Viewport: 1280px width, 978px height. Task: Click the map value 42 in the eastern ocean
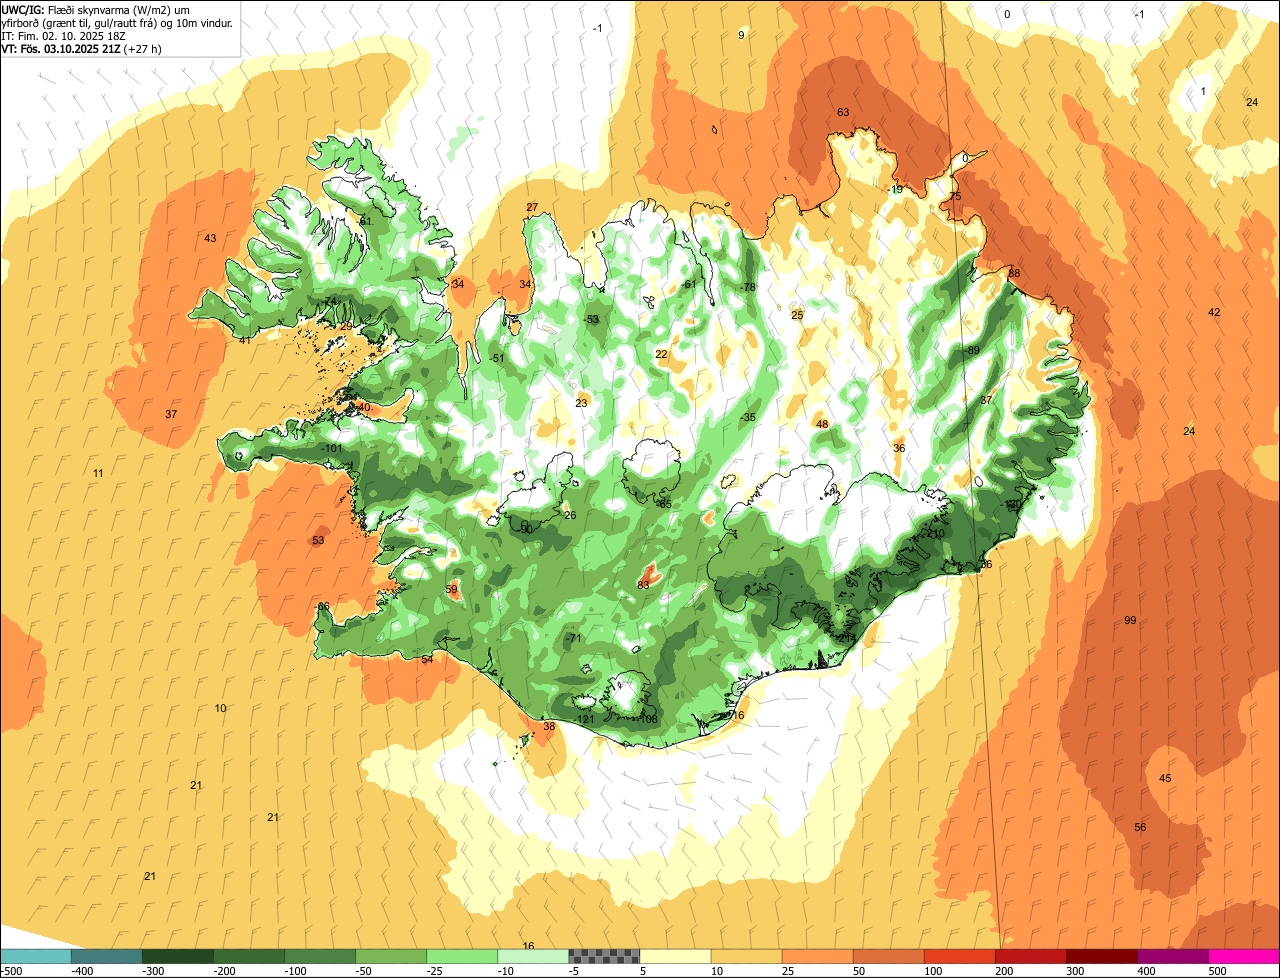click(x=1214, y=313)
